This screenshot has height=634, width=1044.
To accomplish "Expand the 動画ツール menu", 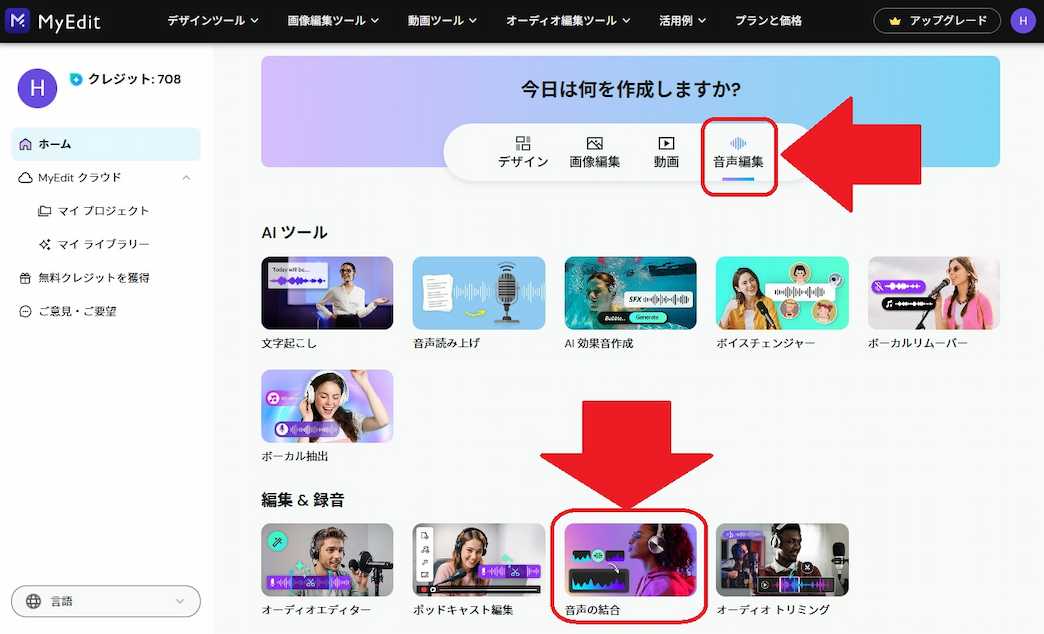I will point(443,20).
